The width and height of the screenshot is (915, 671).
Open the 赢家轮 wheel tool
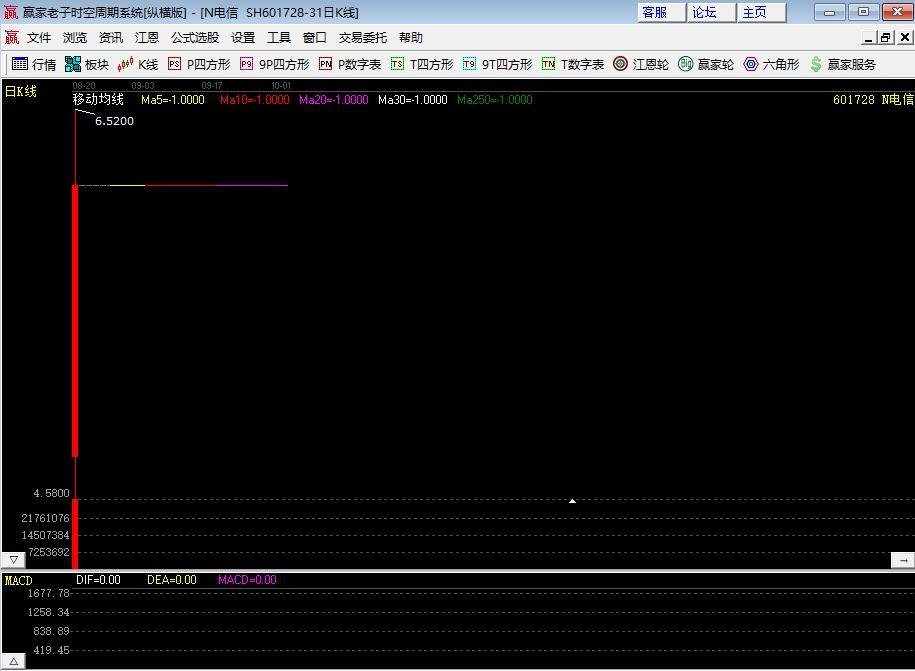tap(706, 64)
